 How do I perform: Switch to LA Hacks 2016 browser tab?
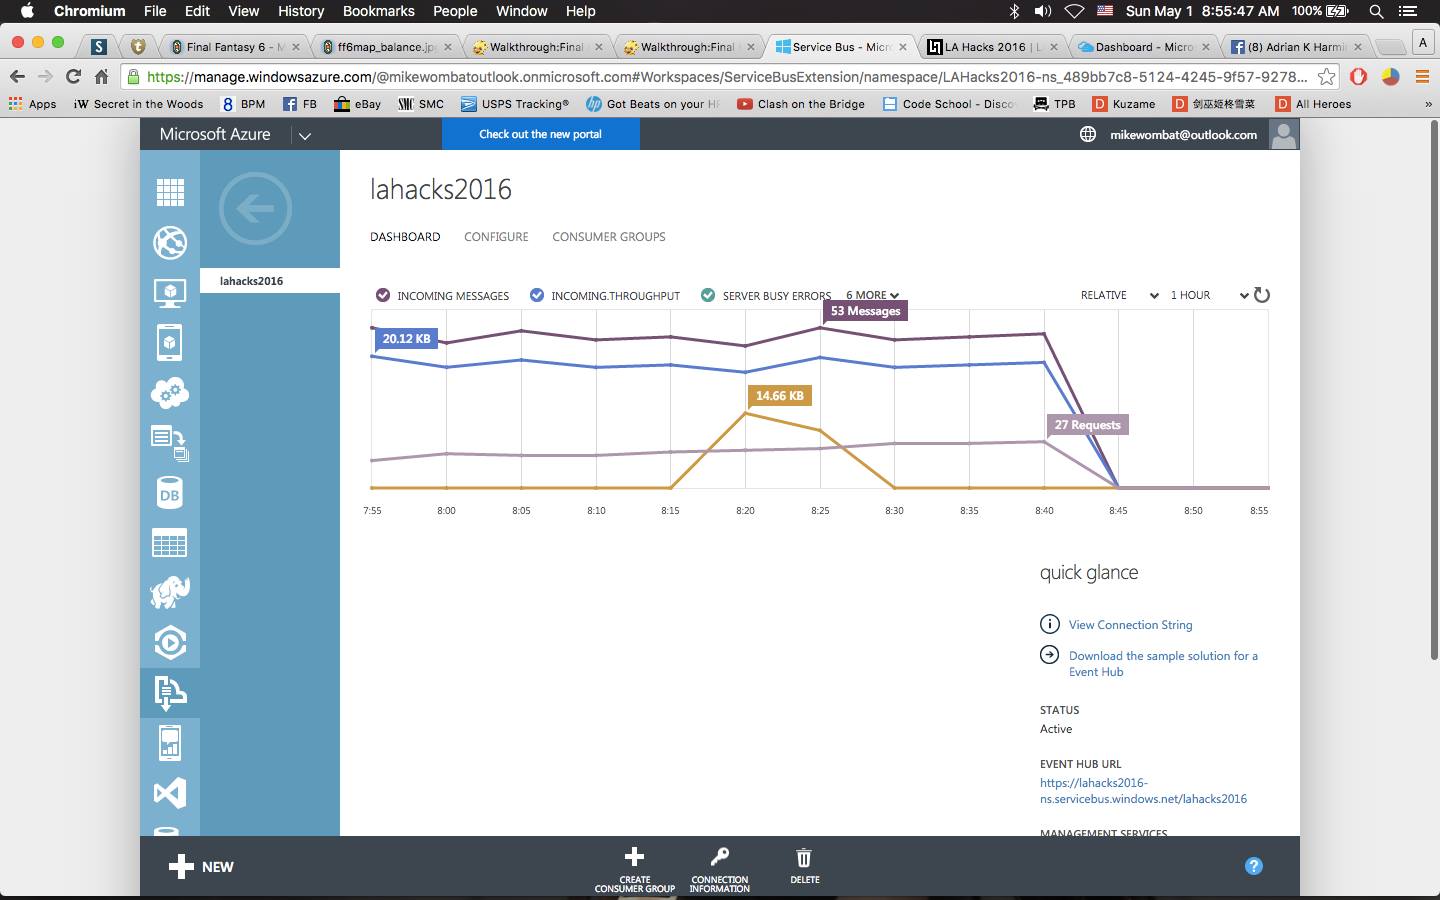[993, 47]
